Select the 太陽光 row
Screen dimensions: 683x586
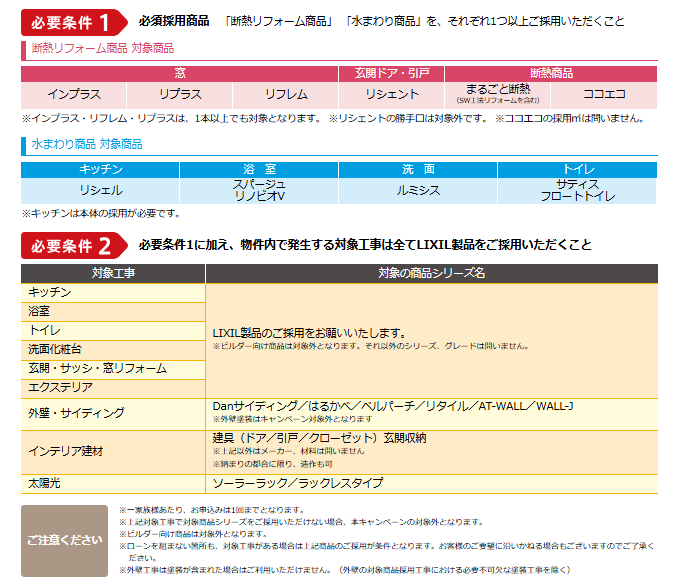pos(113,484)
